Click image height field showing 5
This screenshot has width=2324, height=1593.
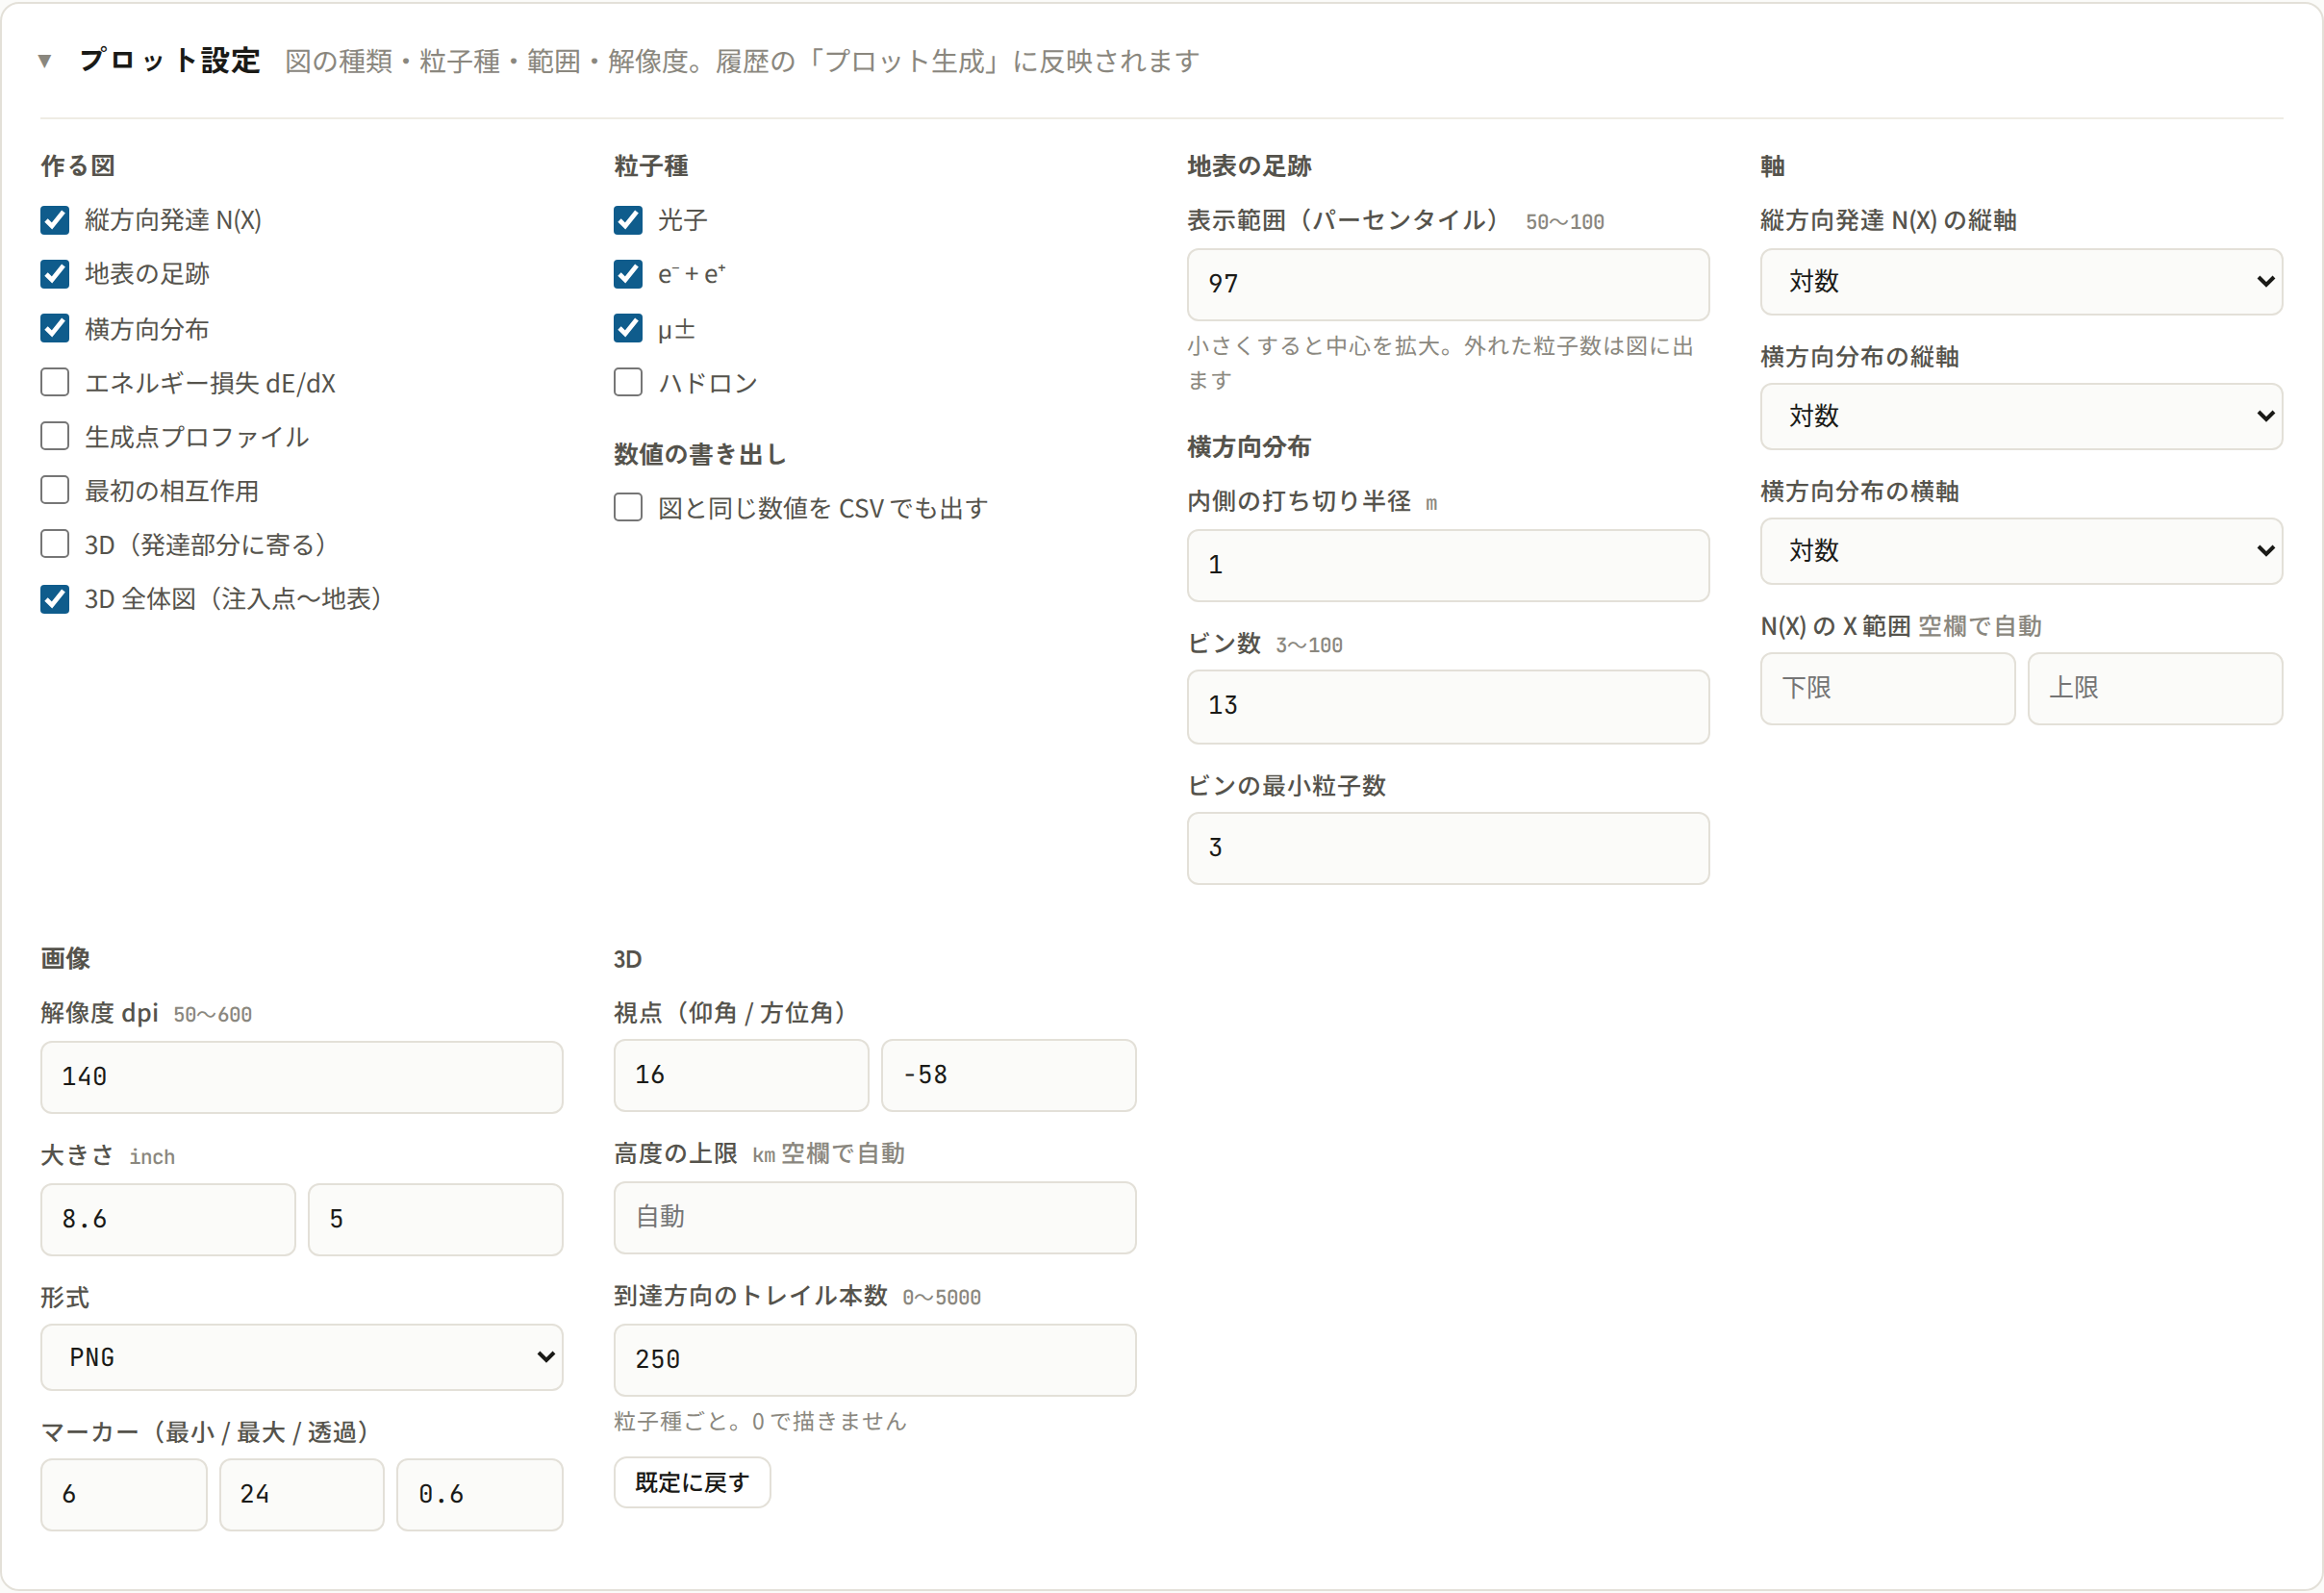click(435, 1220)
